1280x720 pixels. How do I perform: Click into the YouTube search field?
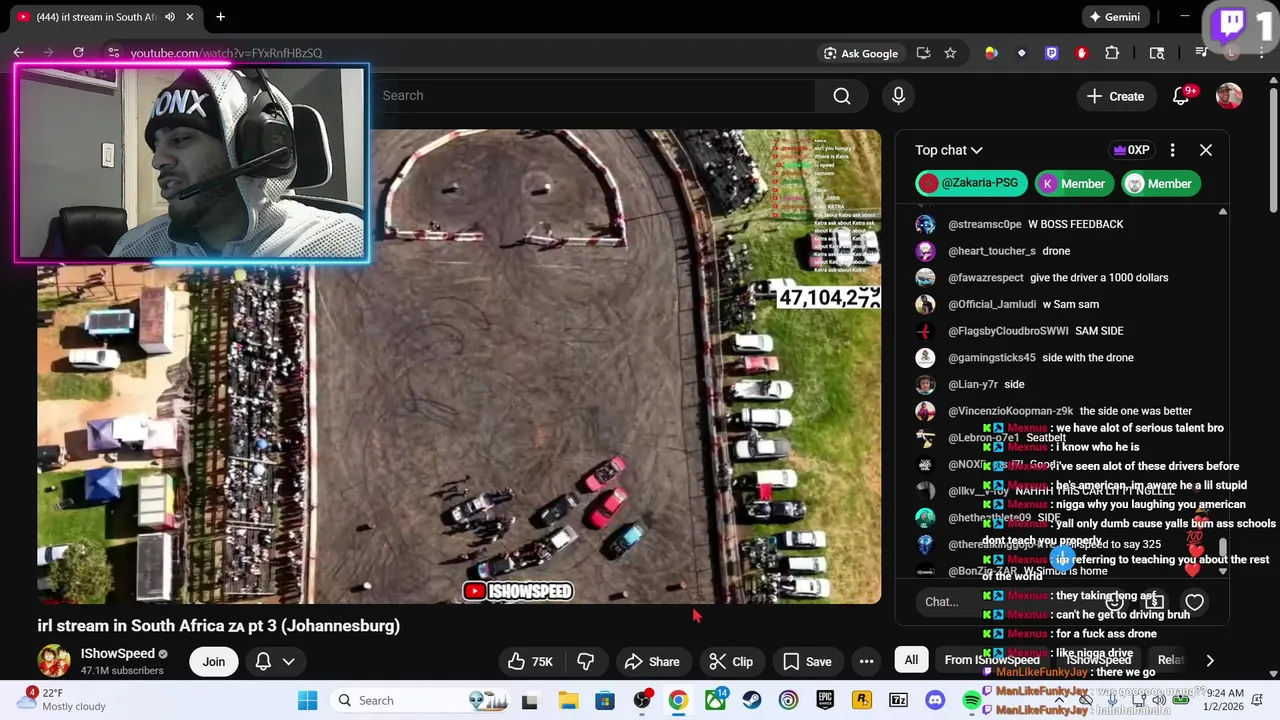click(x=595, y=96)
